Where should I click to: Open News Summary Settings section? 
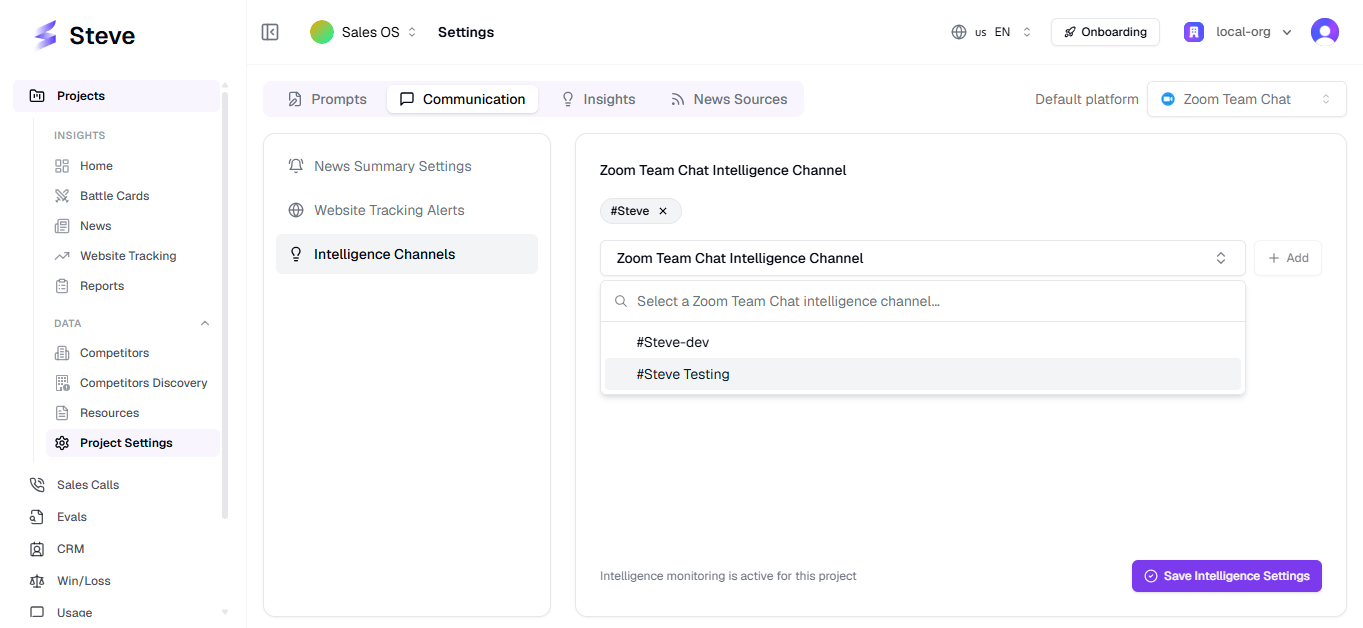click(x=407, y=166)
